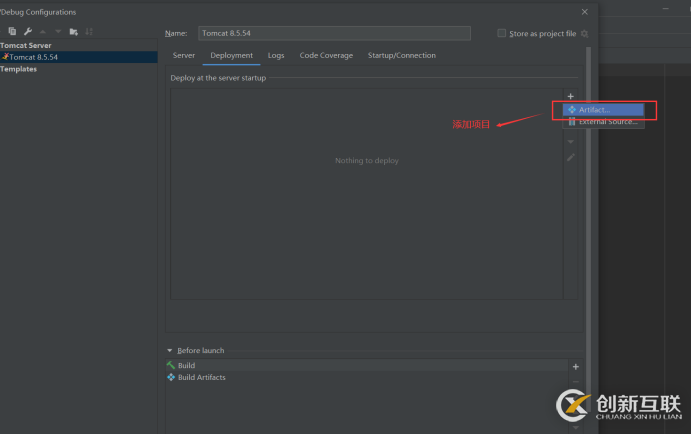Collapse the Before launch section
The width and height of the screenshot is (691, 434).
click(x=170, y=351)
